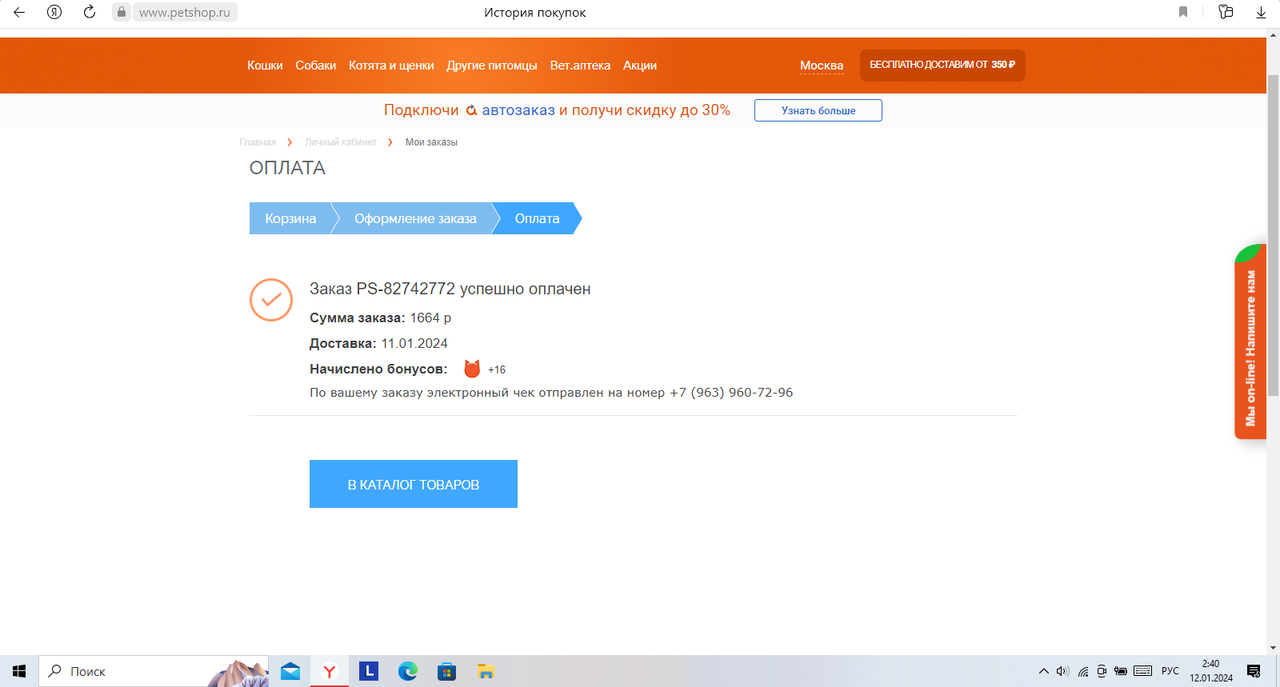The image size is (1280, 687).
Task: Open Мы on-line! Напишите нам chat tab
Action: click(1250, 341)
